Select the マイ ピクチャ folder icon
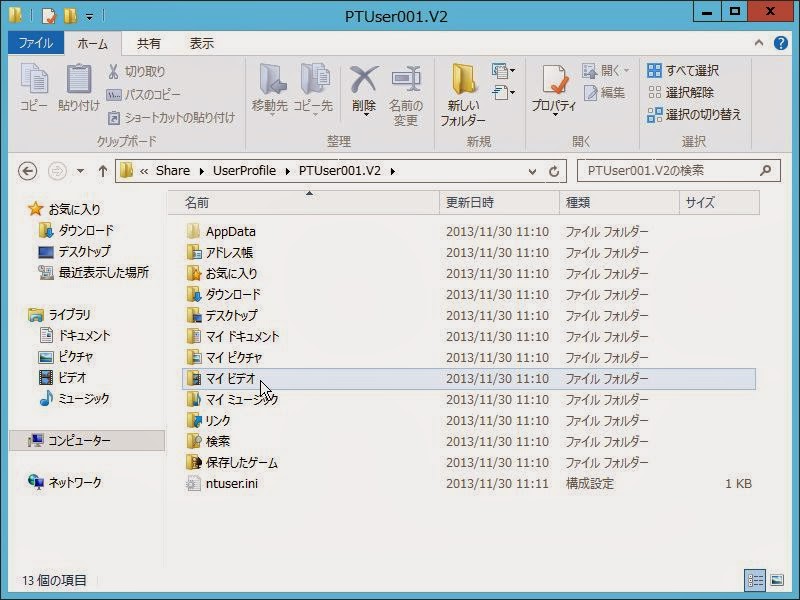The height and width of the screenshot is (600, 800). coord(193,358)
